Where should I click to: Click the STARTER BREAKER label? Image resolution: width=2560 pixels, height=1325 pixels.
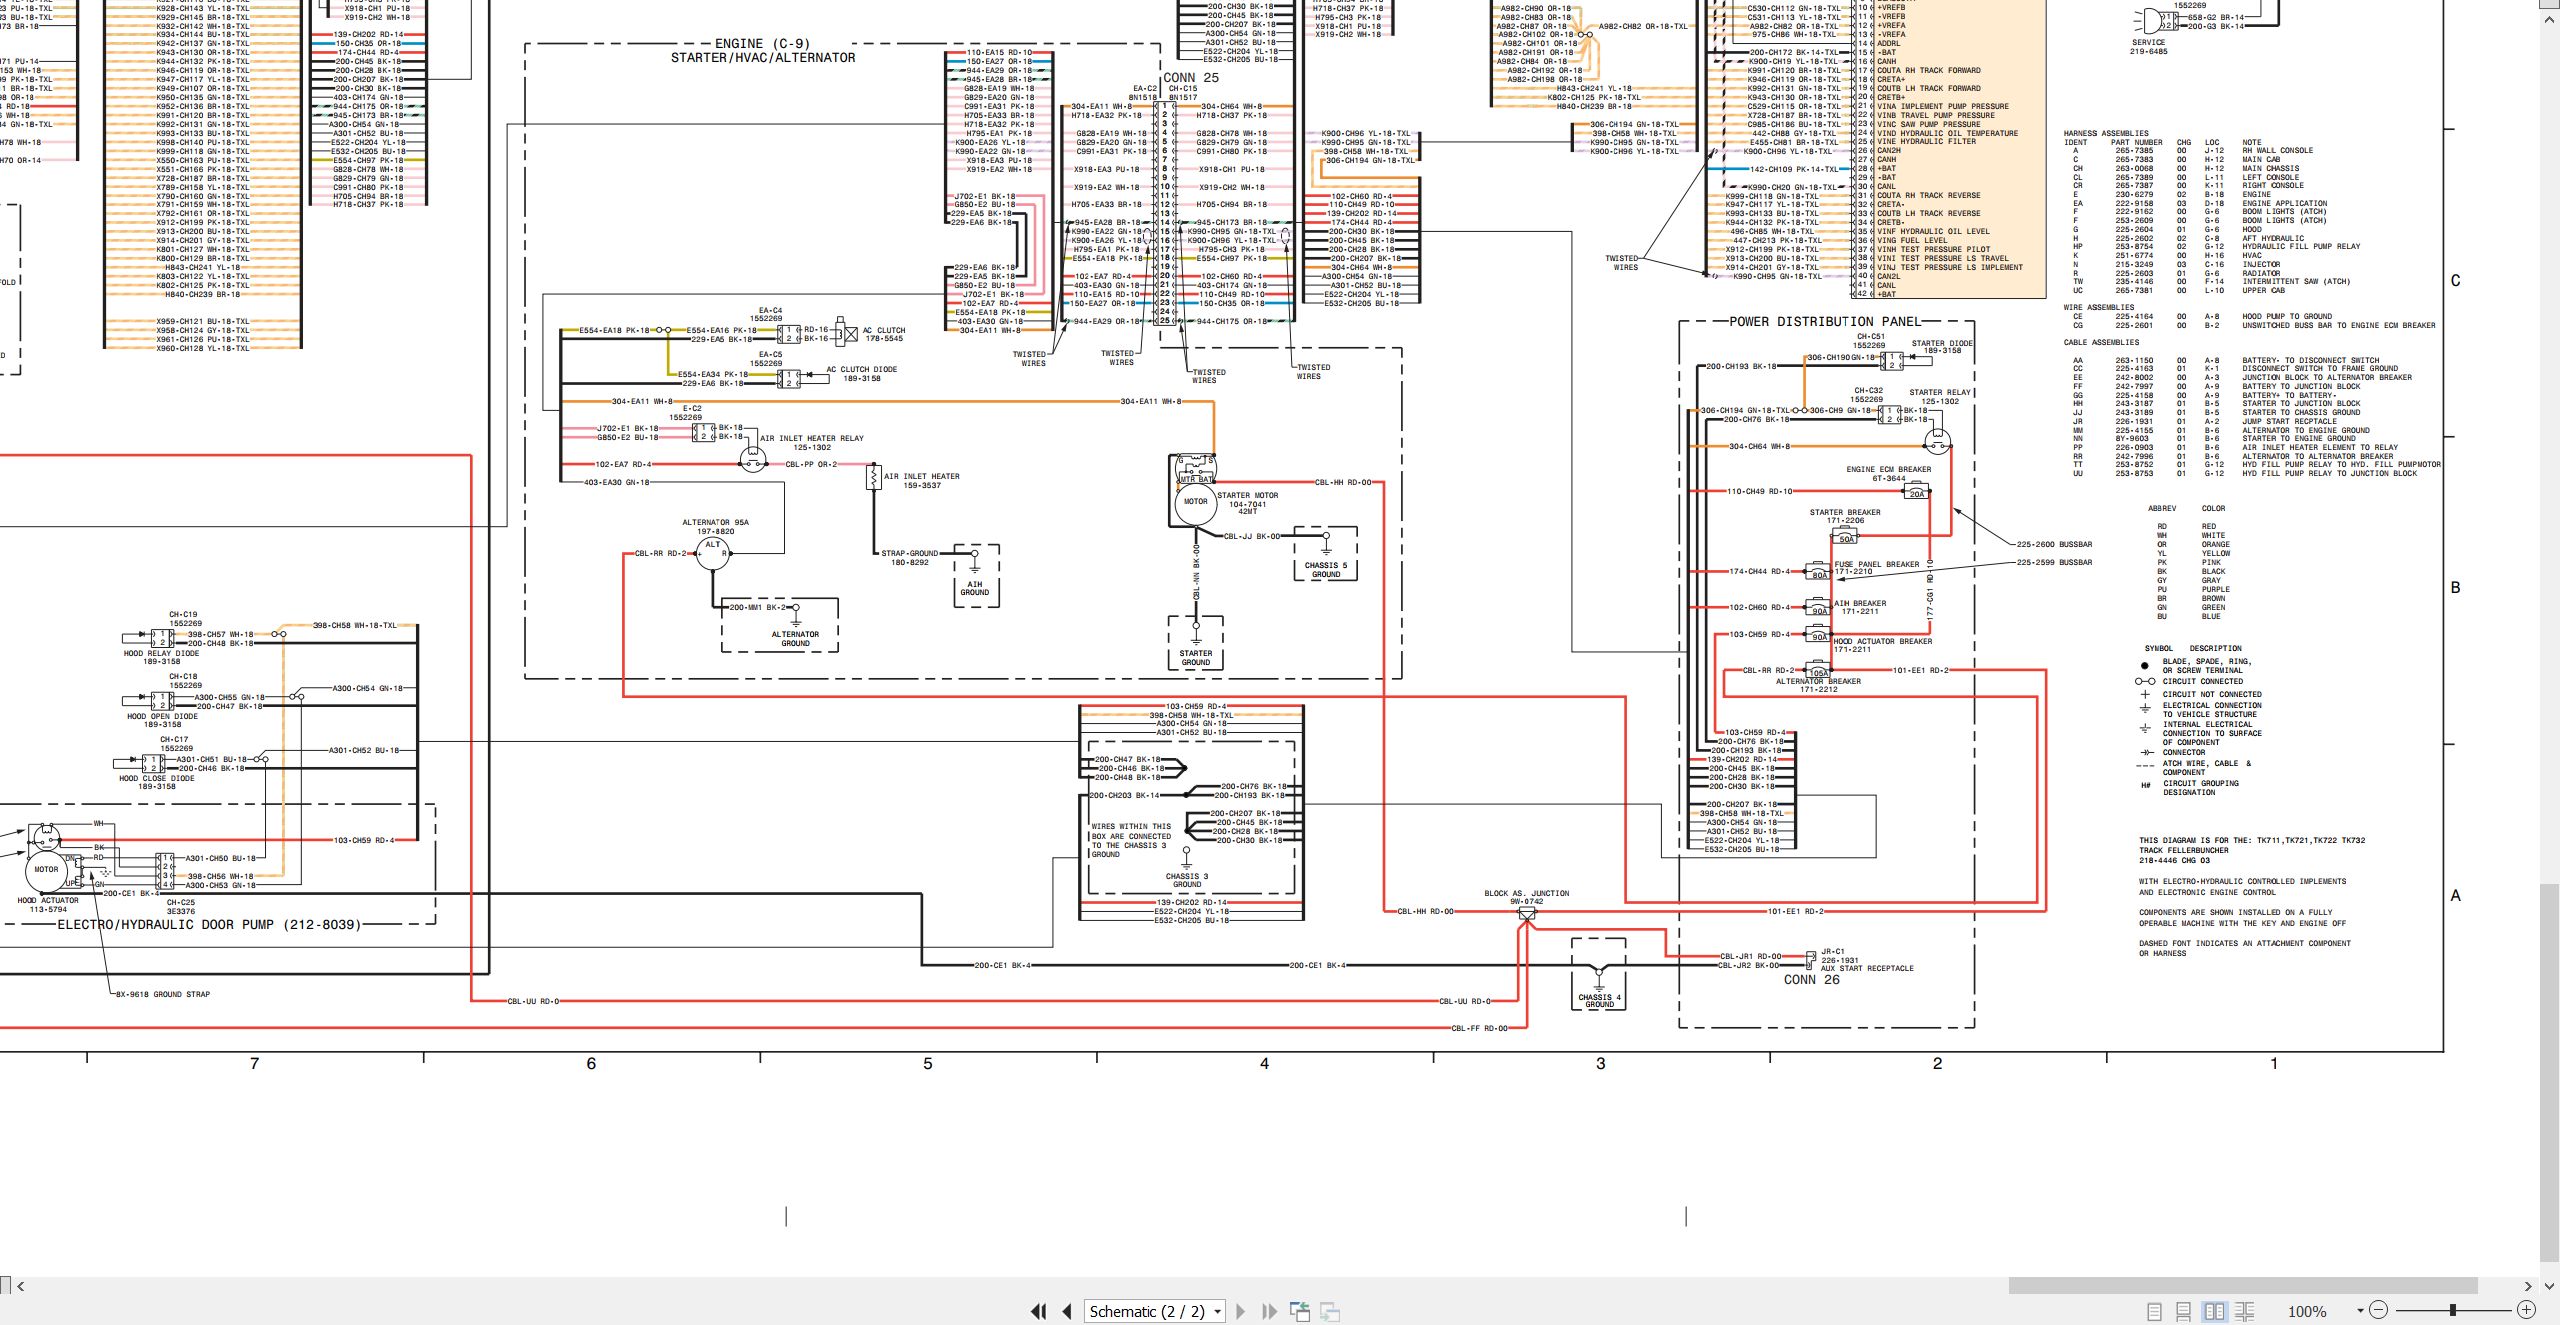point(1845,513)
